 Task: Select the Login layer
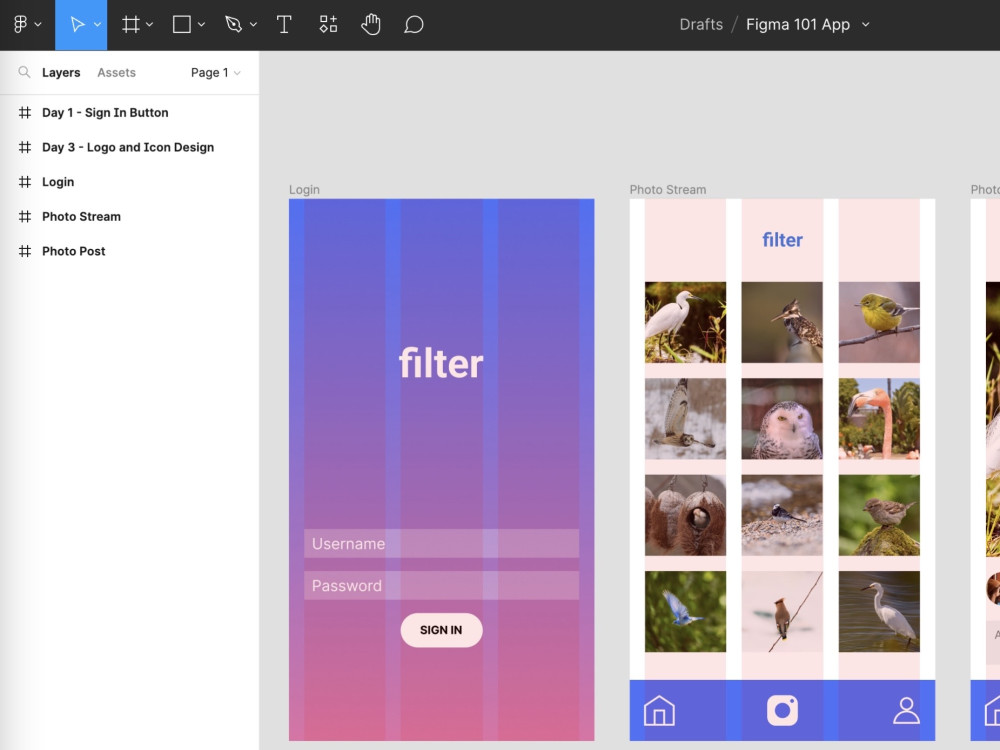129,182
